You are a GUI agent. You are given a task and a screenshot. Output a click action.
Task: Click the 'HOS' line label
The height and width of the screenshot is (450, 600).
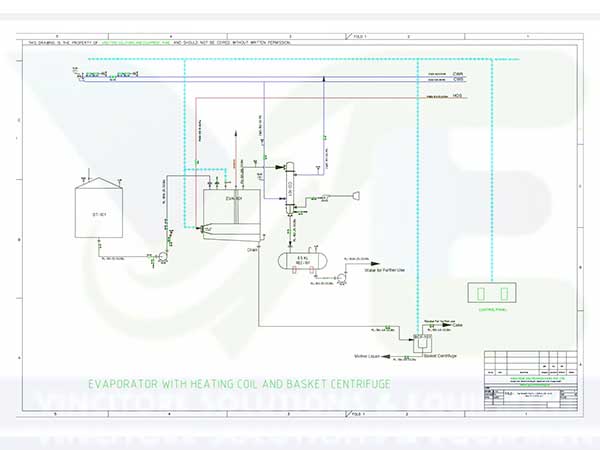(x=458, y=96)
